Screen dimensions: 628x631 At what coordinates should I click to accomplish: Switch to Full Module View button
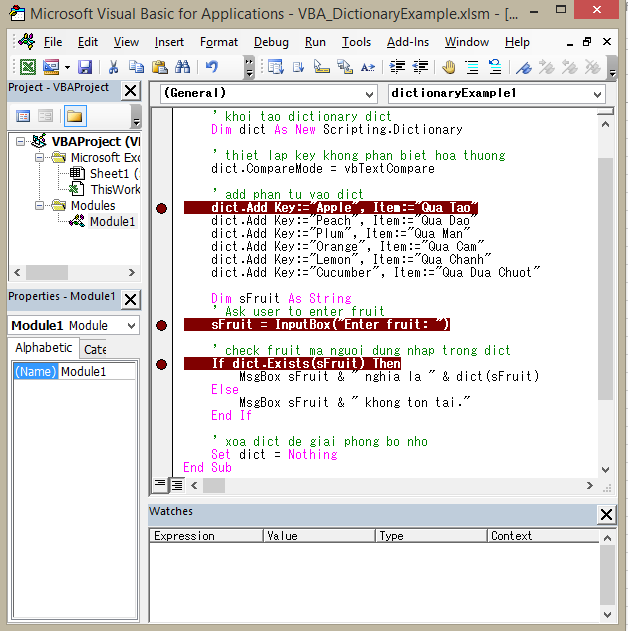tap(177, 485)
